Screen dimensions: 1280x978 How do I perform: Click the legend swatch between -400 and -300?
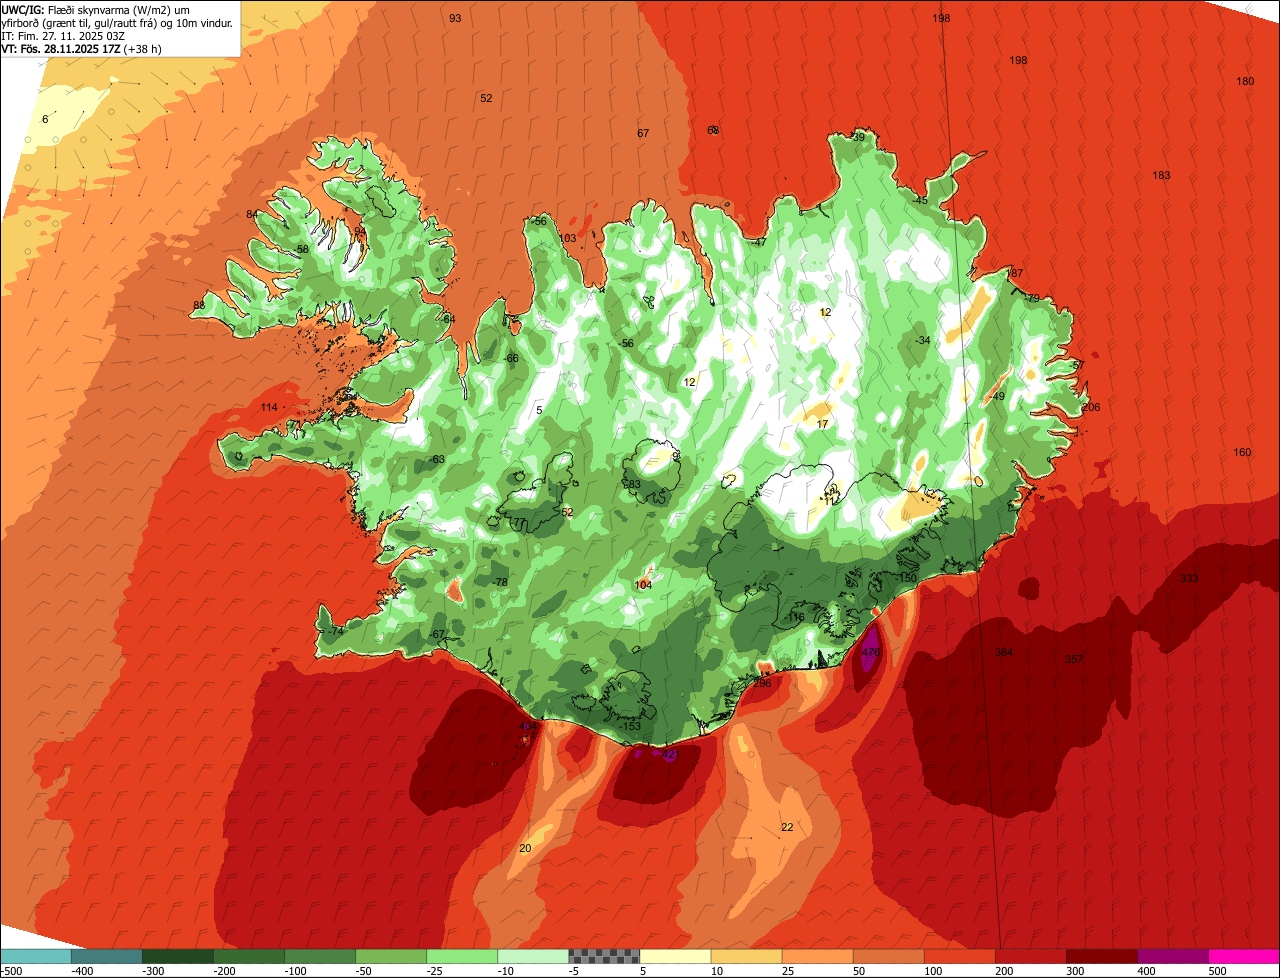point(106,956)
